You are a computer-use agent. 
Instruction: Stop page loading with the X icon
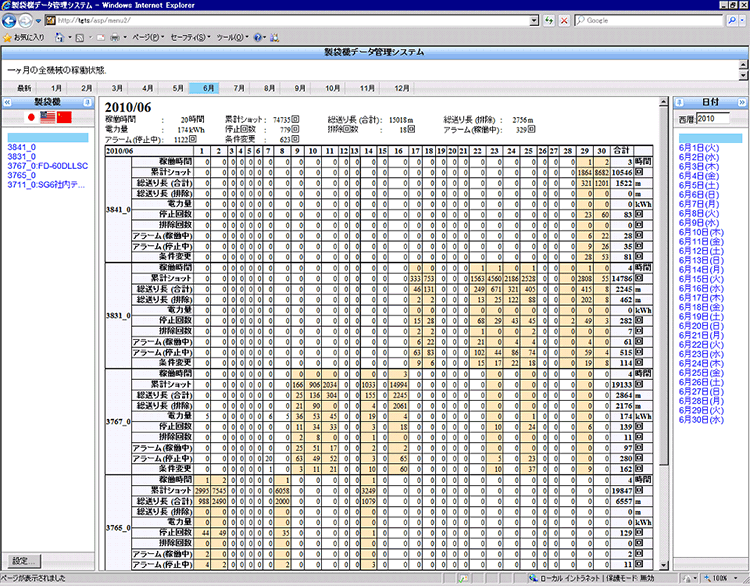565,20
